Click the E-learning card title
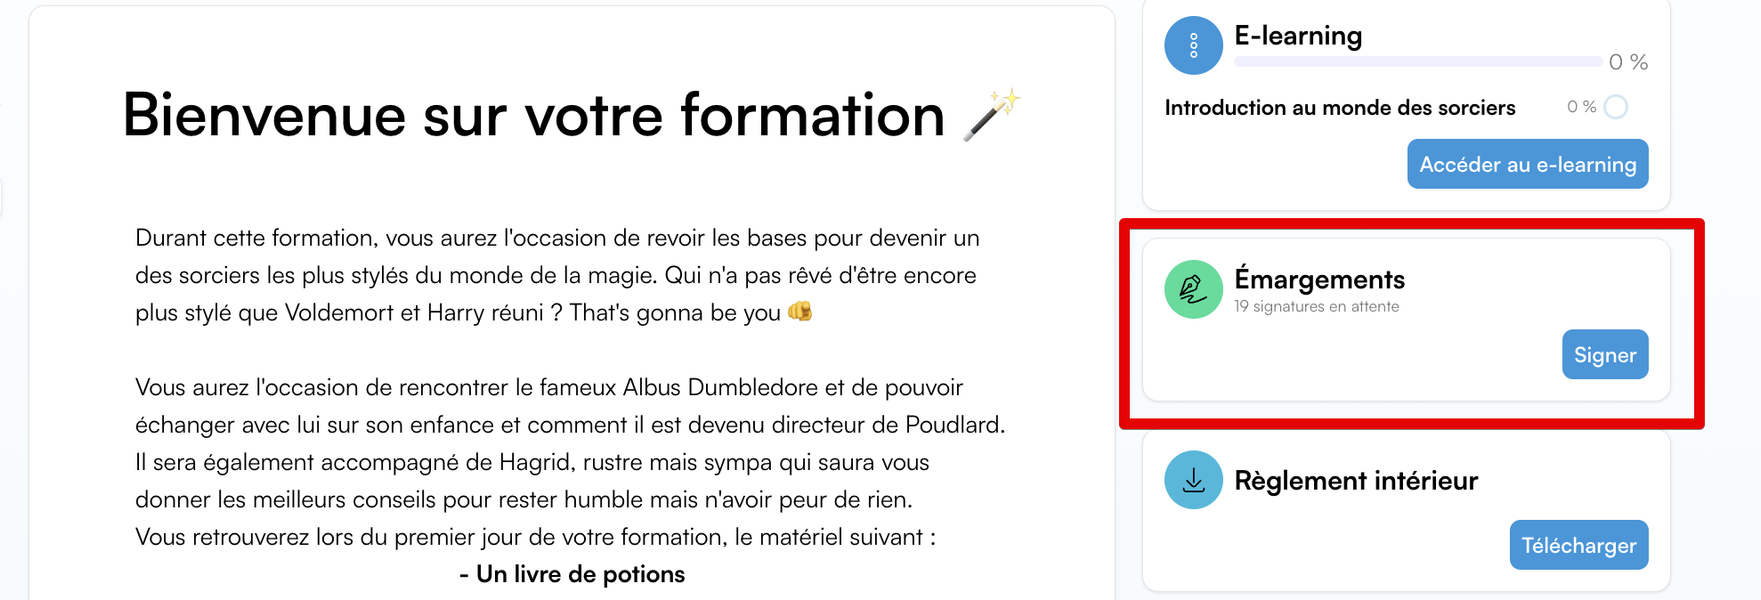Image resolution: width=1761 pixels, height=600 pixels. (1298, 36)
